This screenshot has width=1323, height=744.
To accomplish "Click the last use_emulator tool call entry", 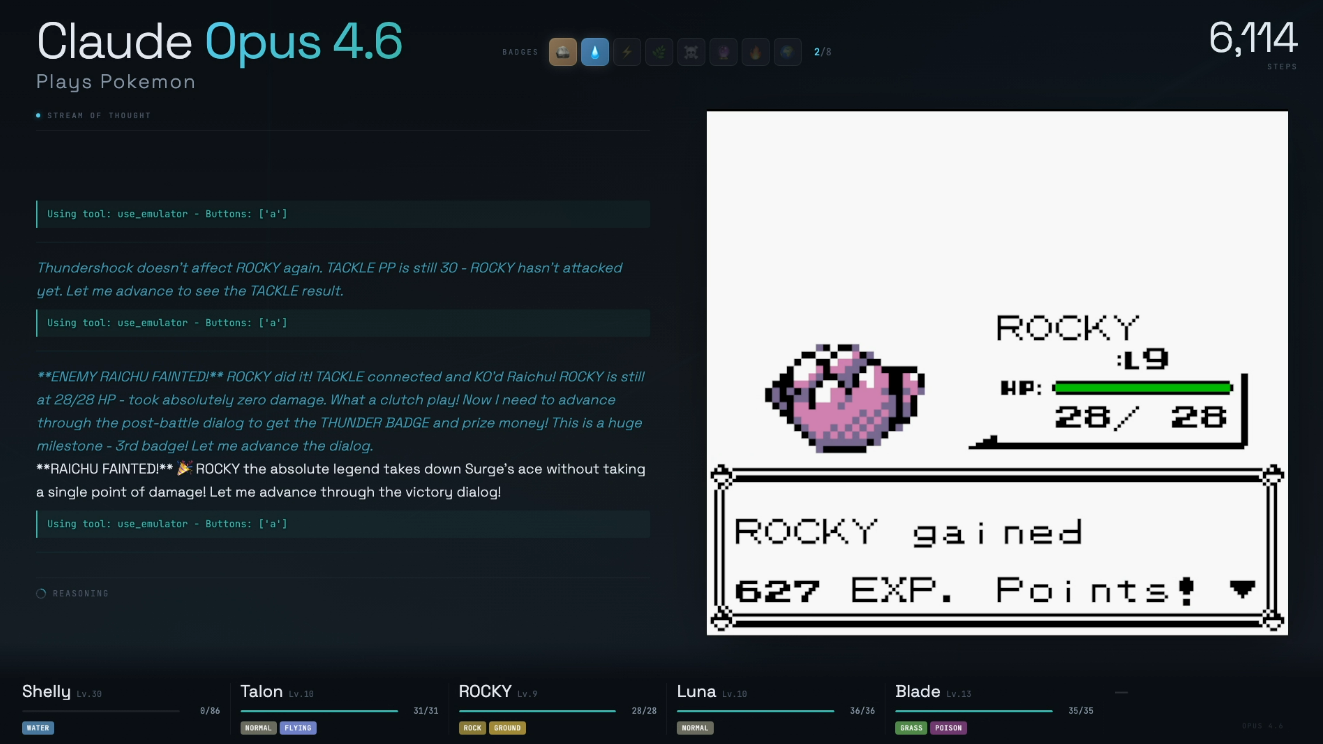I will pyautogui.click(x=343, y=523).
